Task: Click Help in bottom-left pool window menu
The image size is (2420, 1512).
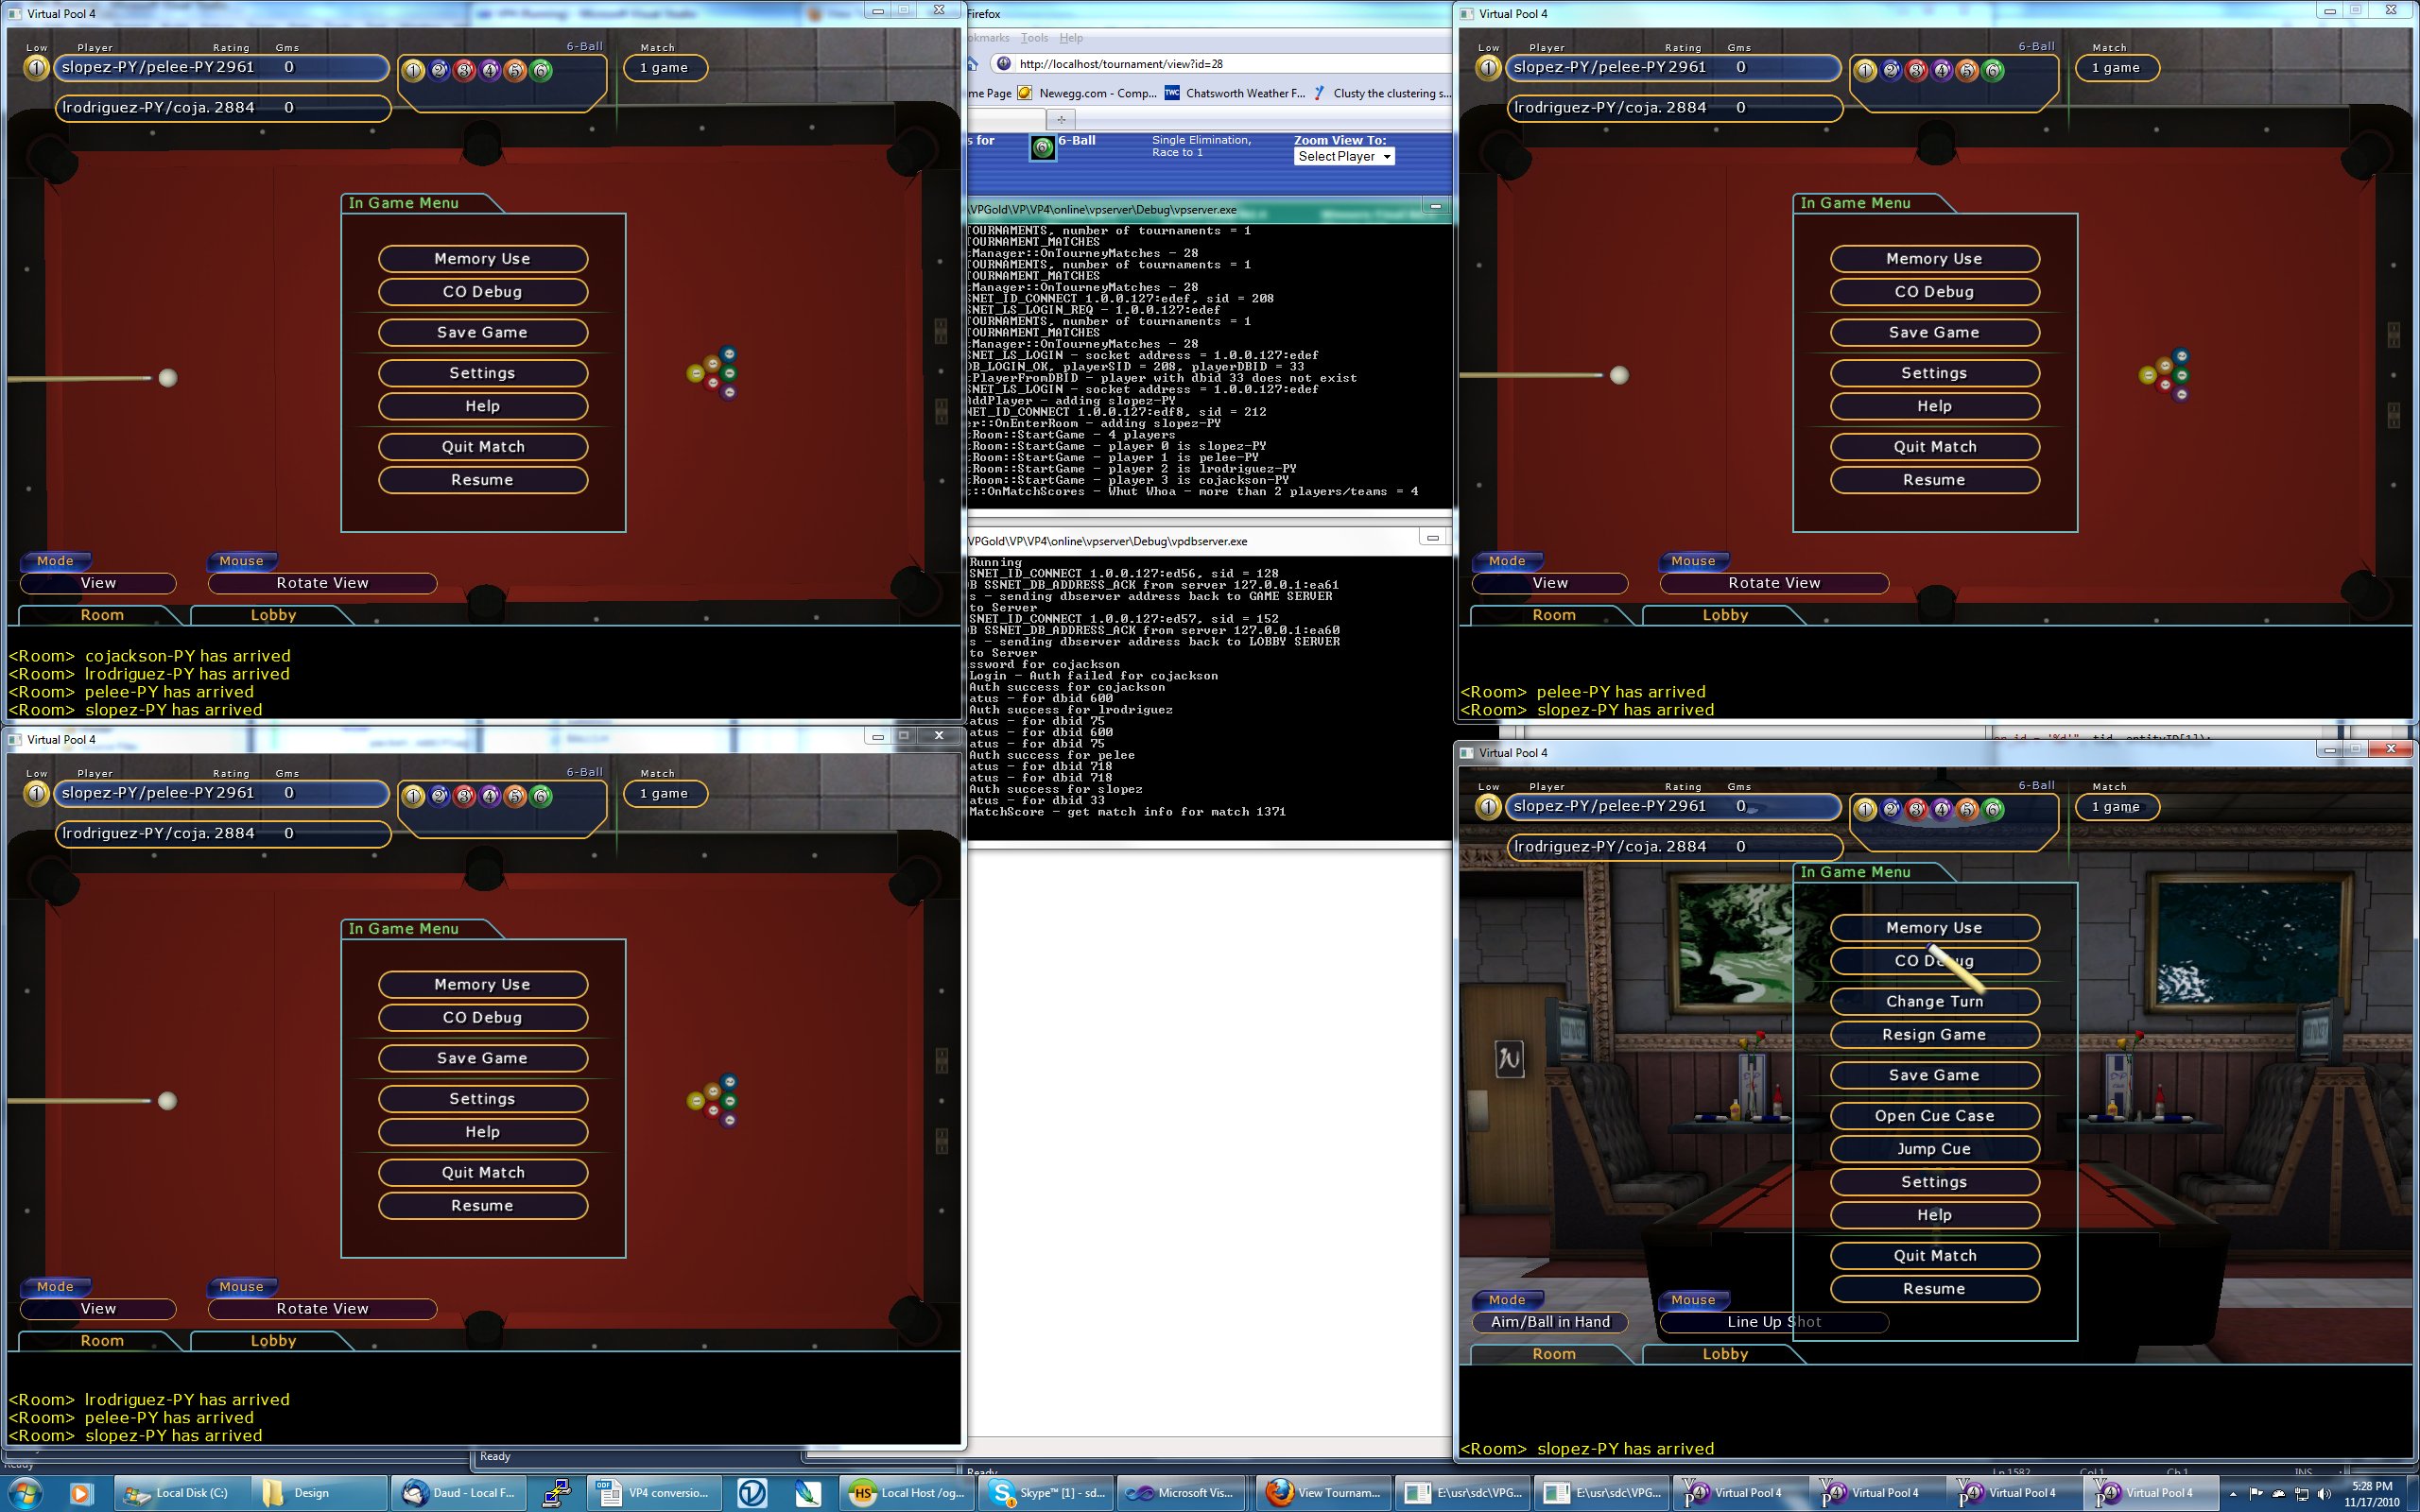Action: tap(483, 1132)
